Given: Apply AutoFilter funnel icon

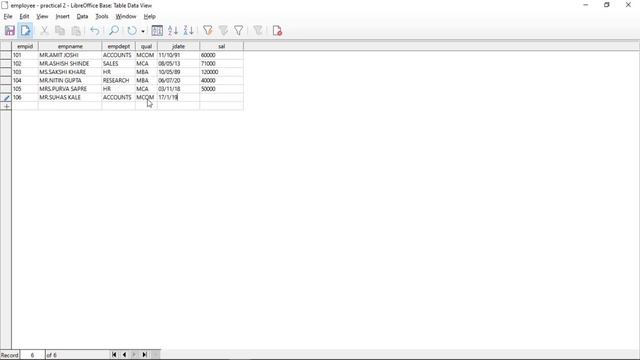Looking at the screenshot, I should (208, 31).
